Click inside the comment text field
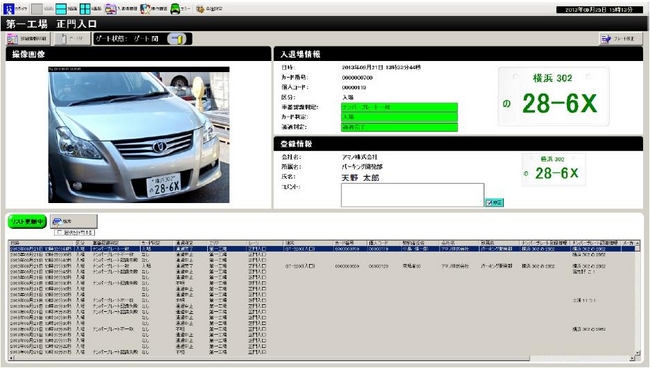The width and height of the screenshot is (650, 368). pos(412,195)
